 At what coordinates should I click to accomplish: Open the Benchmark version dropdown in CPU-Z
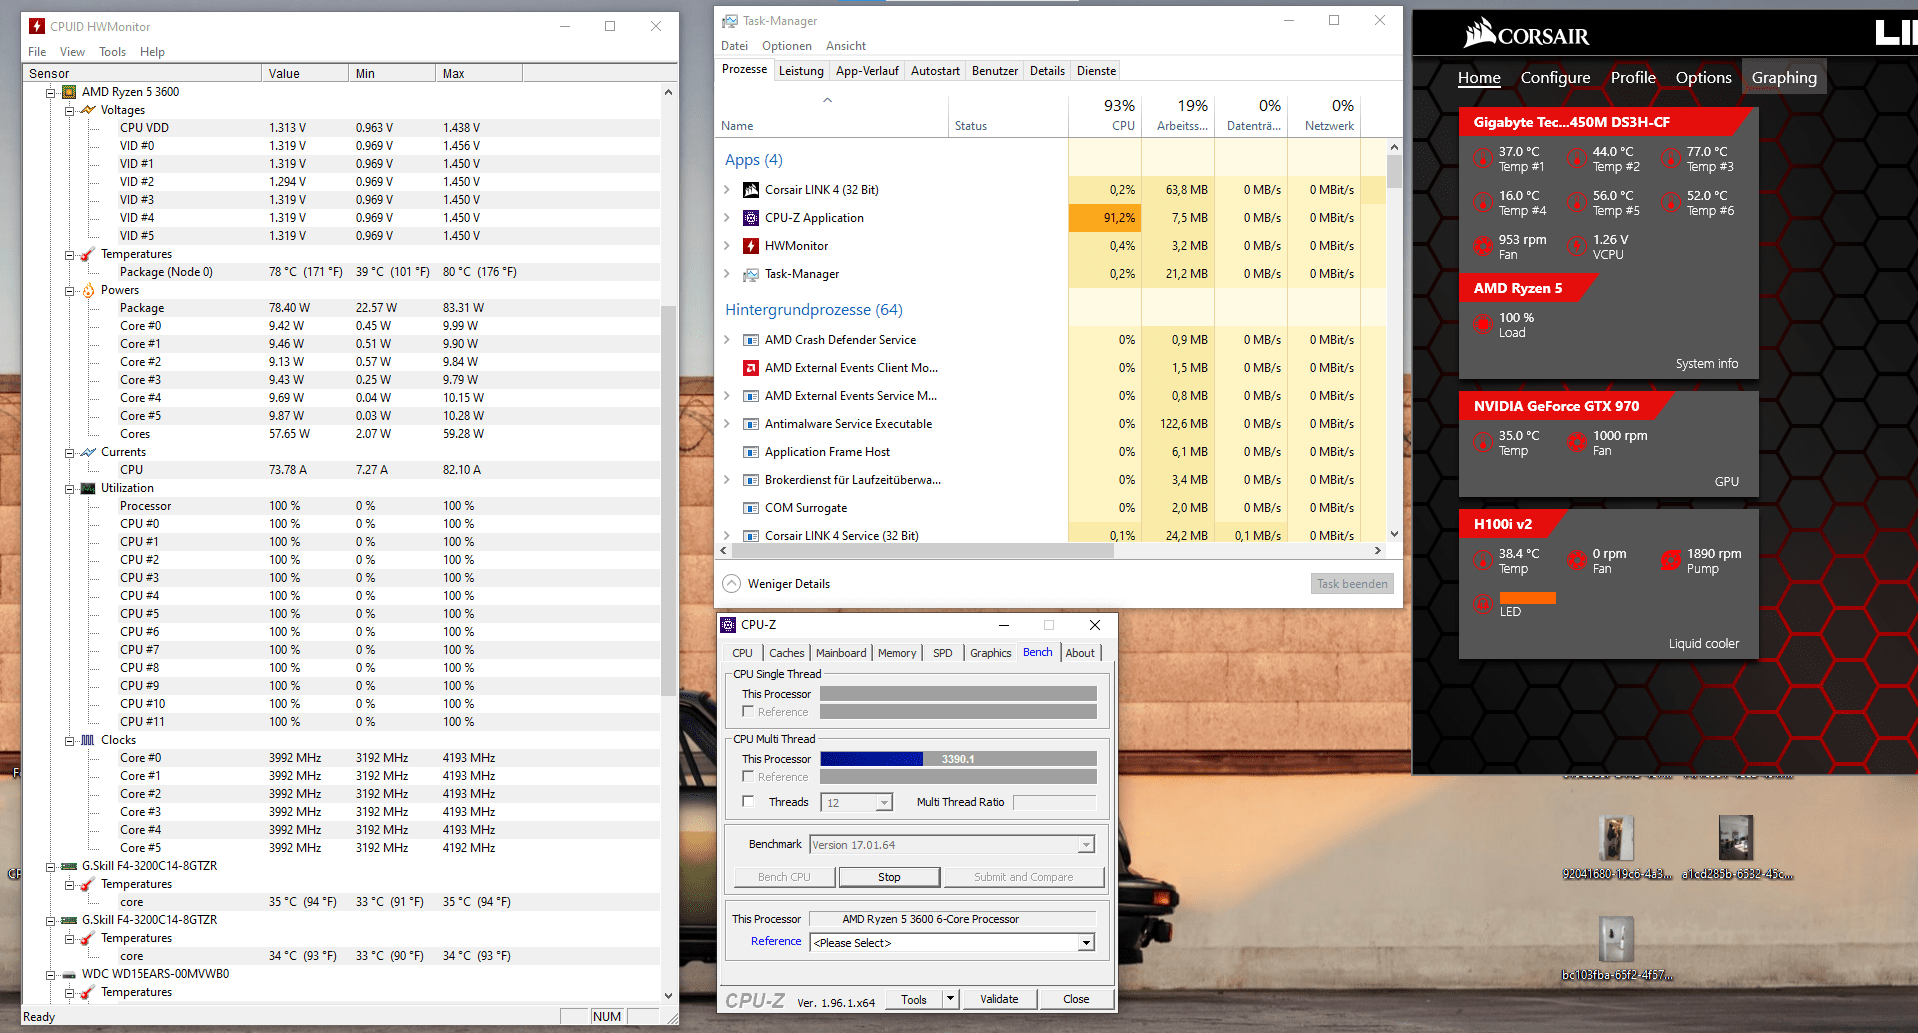tap(1086, 845)
